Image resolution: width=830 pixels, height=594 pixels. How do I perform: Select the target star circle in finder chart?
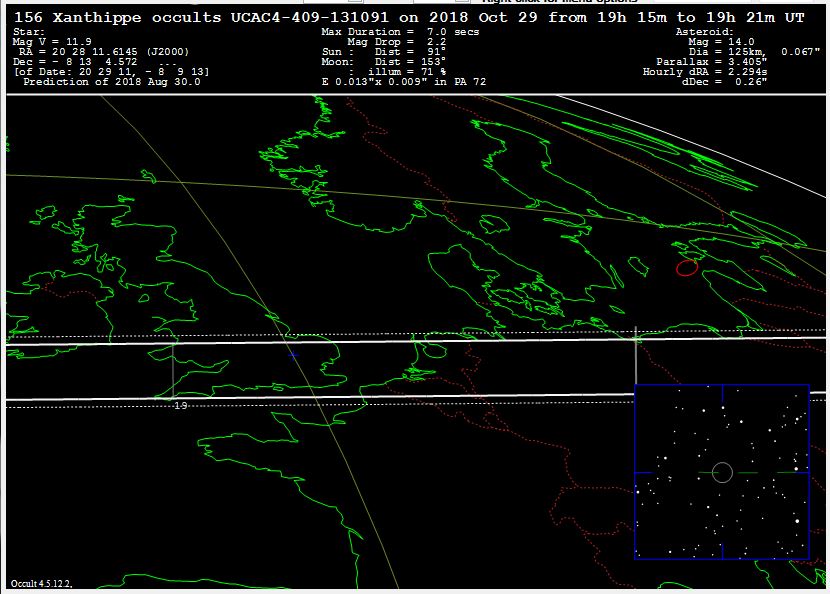(x=722, y=472)
